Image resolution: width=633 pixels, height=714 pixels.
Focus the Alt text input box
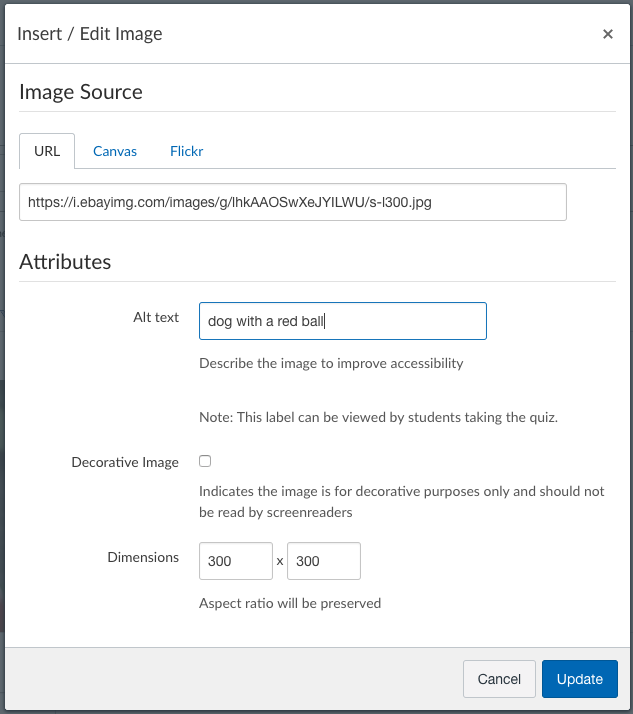(342, 321)
